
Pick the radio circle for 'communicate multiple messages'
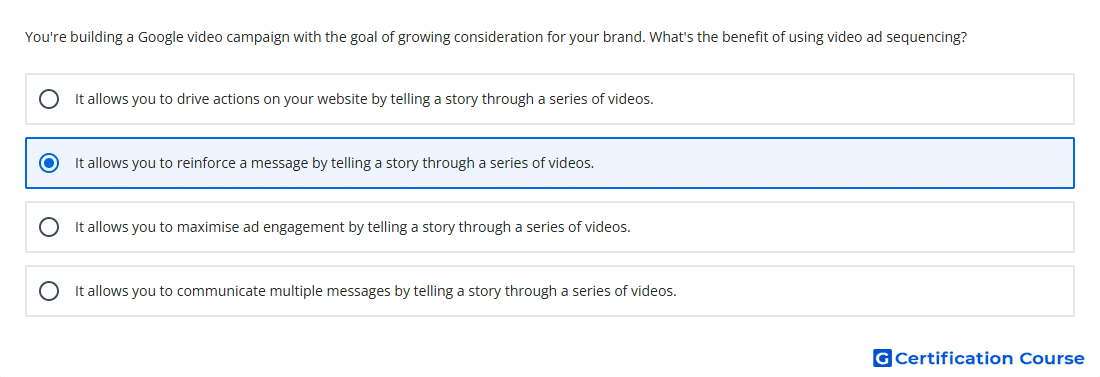click(49, 291)
